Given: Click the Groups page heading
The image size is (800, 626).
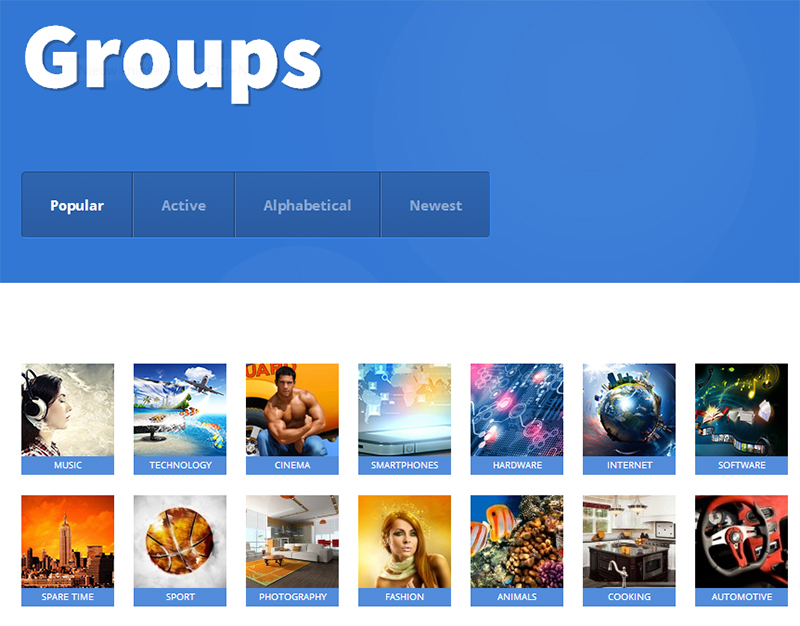Looking at the screenshot, I should 172,62.
